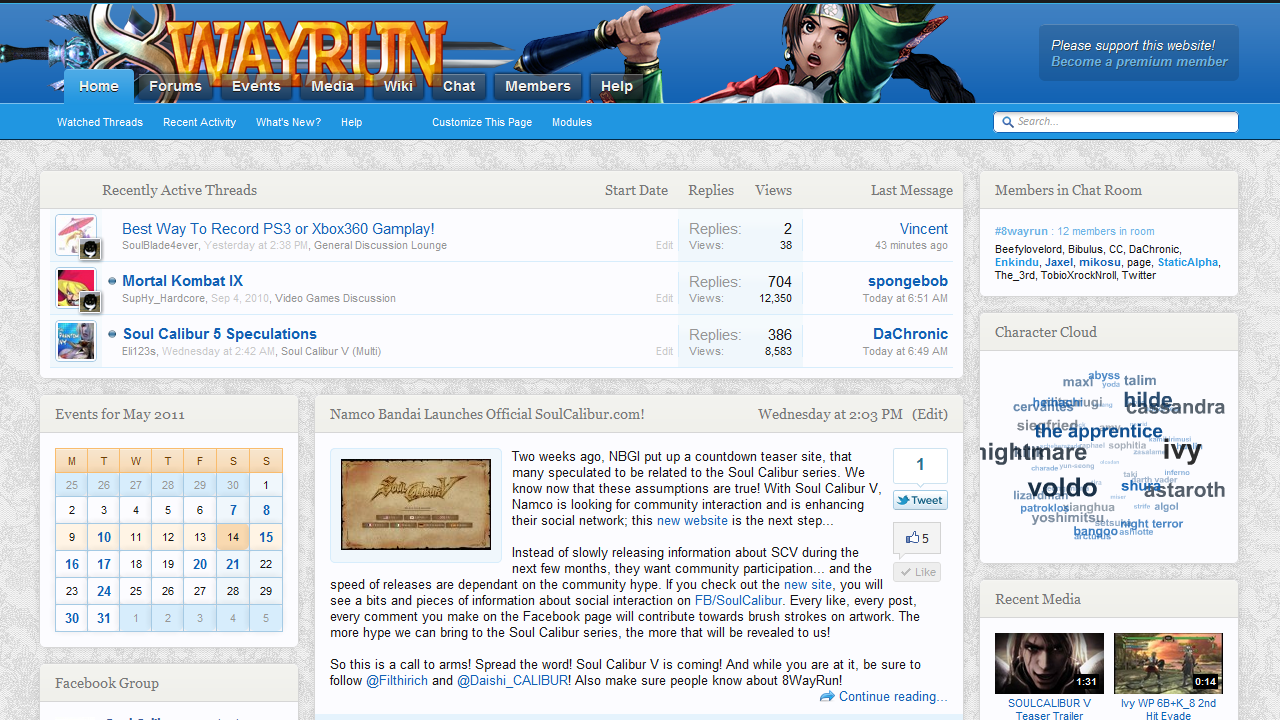Open the What's New? link
The height and width of the screenshot is (720, 1280).
[288, 122]
